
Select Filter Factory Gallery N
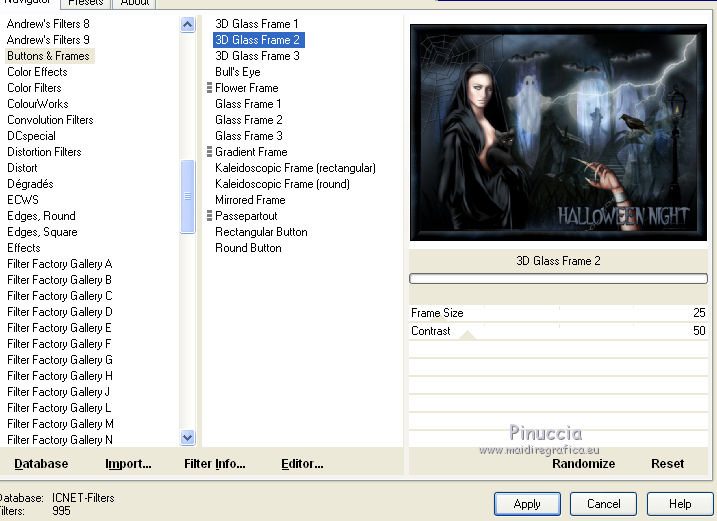click(x=59, y=440)
